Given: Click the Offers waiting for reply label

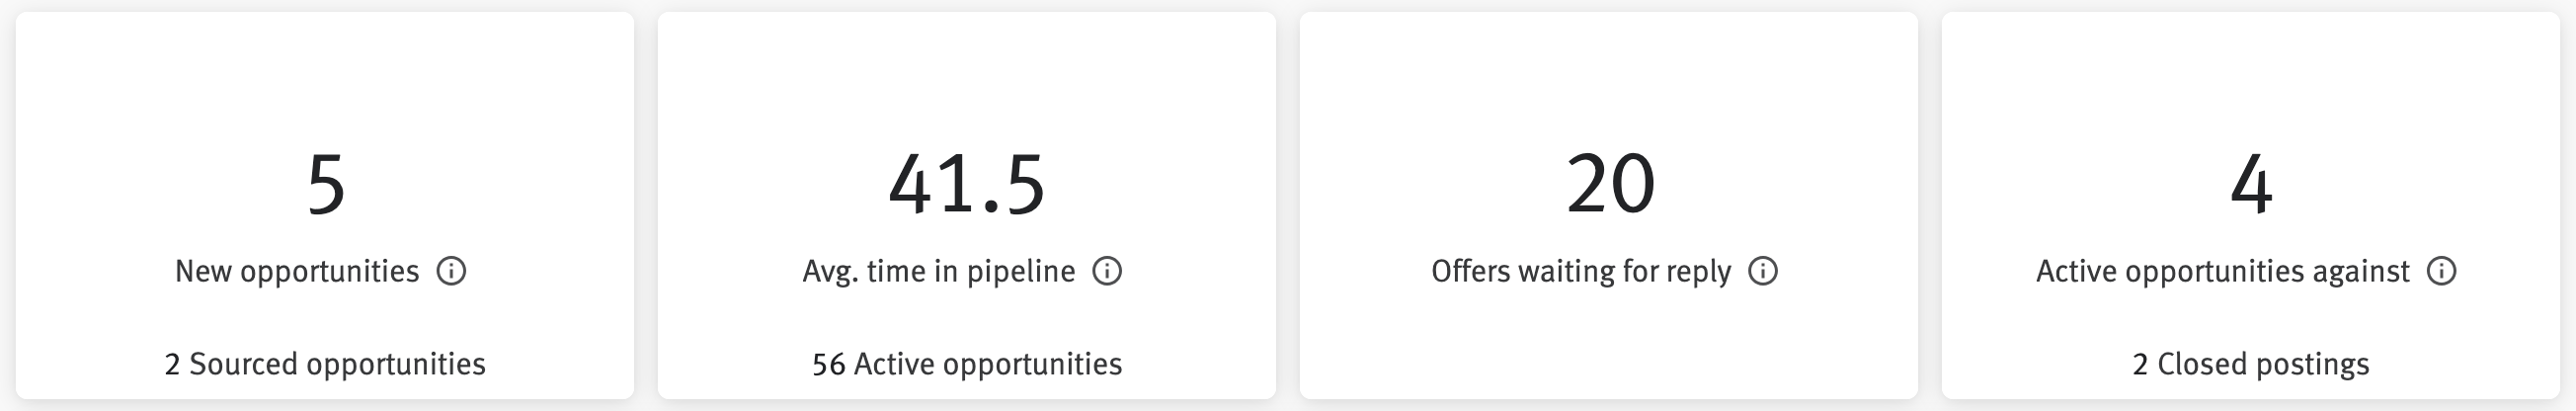Looking at the screenshot, I should coord(1581,272).
